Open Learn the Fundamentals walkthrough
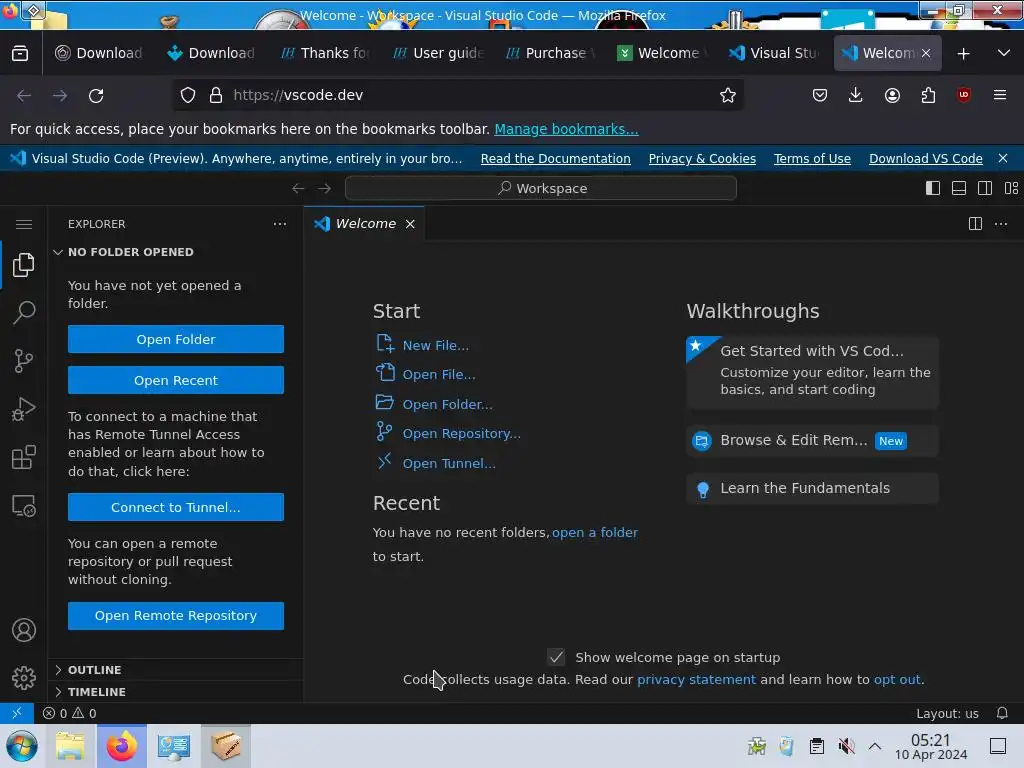The height and width of the screenshot is (768, 1024). [812, 488]
